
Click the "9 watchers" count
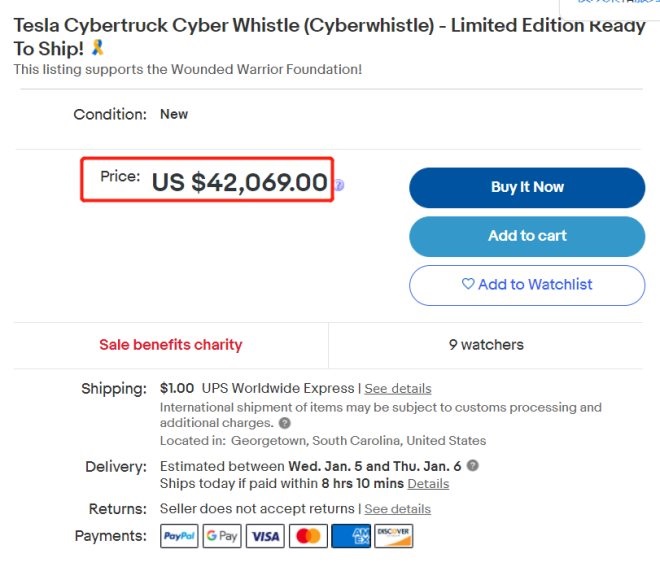click(x=486, y=345)
